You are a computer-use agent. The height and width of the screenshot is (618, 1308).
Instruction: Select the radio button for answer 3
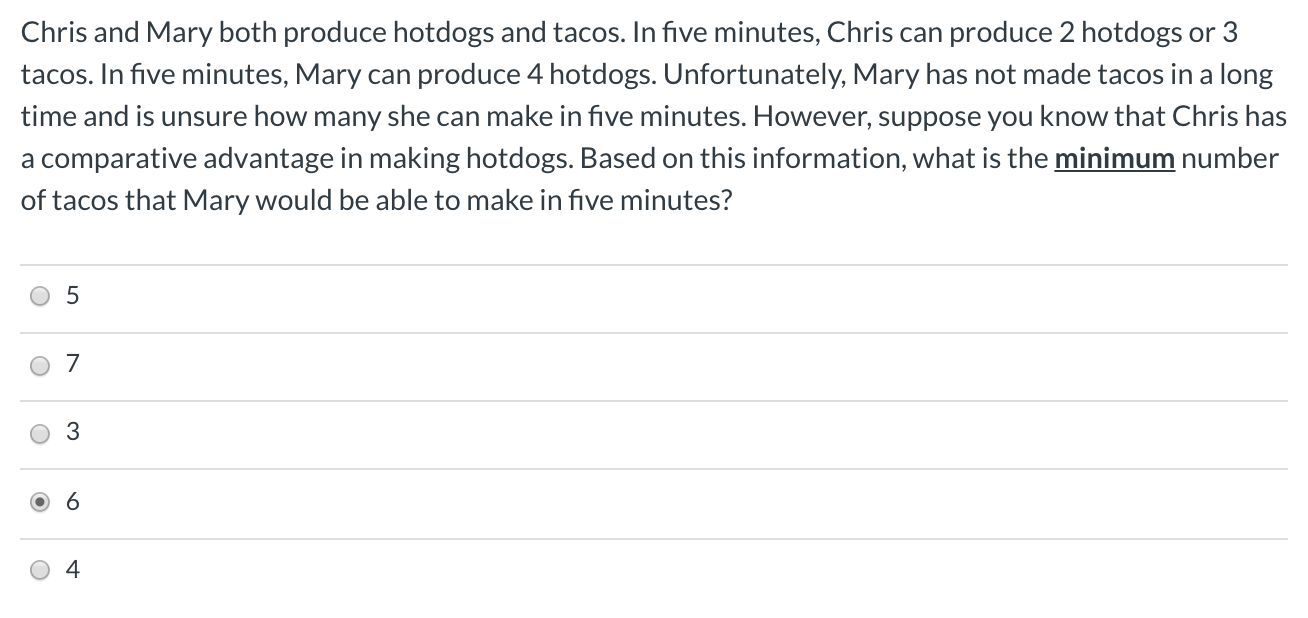40,432
